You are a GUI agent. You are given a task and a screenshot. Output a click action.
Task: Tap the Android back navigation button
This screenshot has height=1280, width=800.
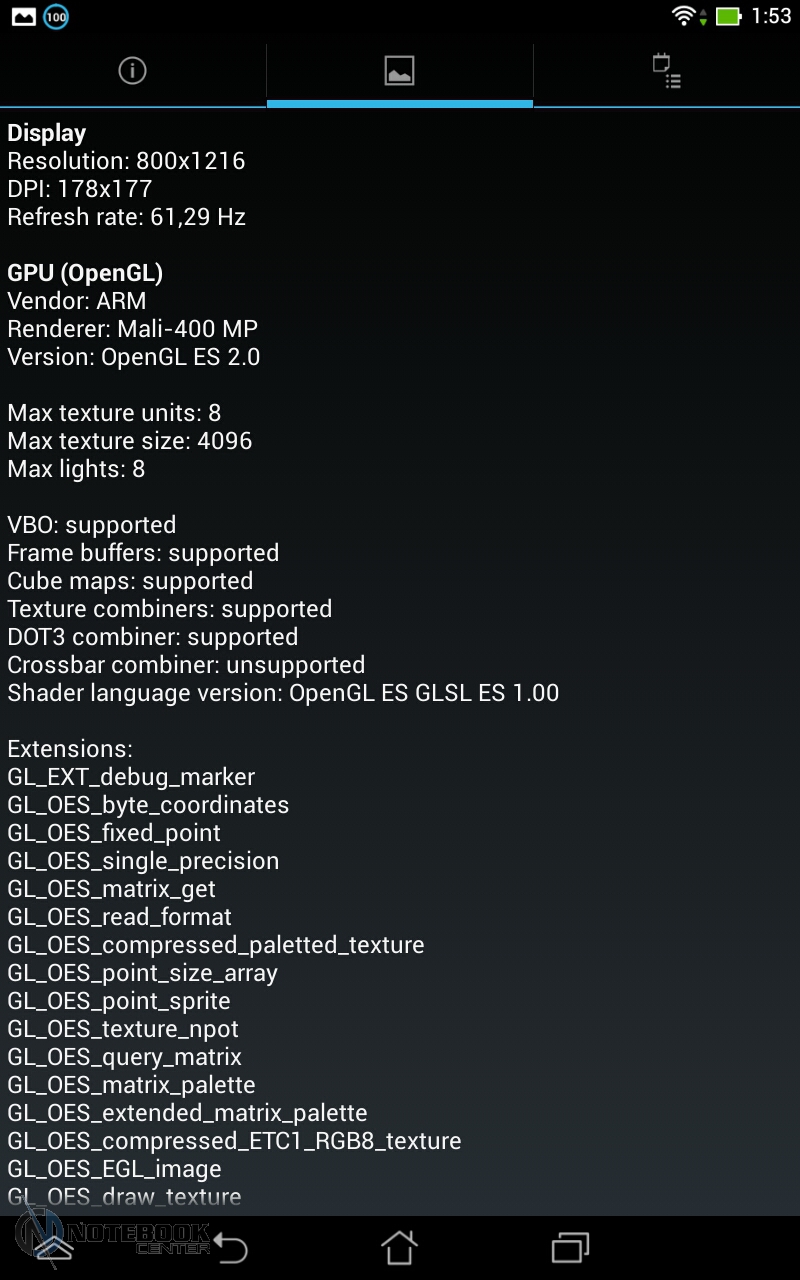coord(231,1247)
